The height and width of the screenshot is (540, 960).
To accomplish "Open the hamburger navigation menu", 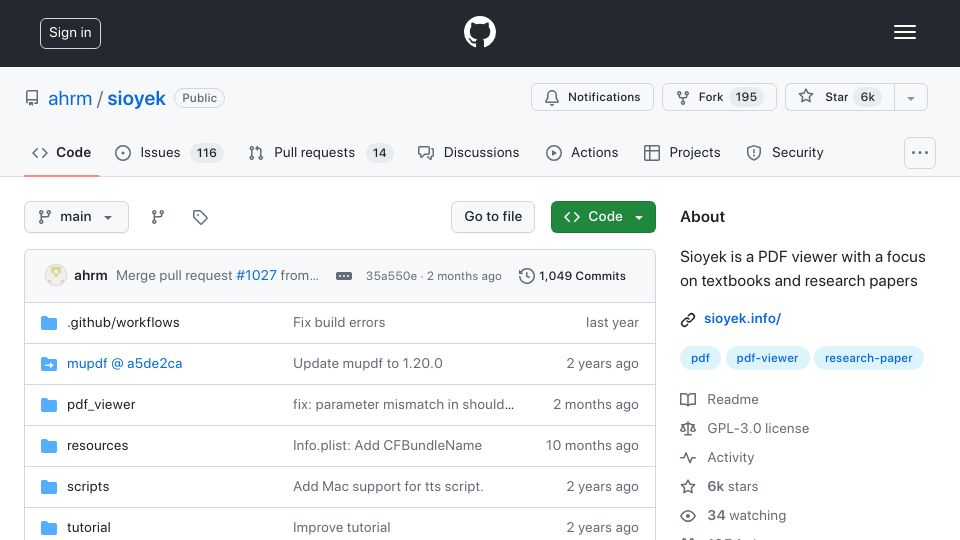I will 904,32.
